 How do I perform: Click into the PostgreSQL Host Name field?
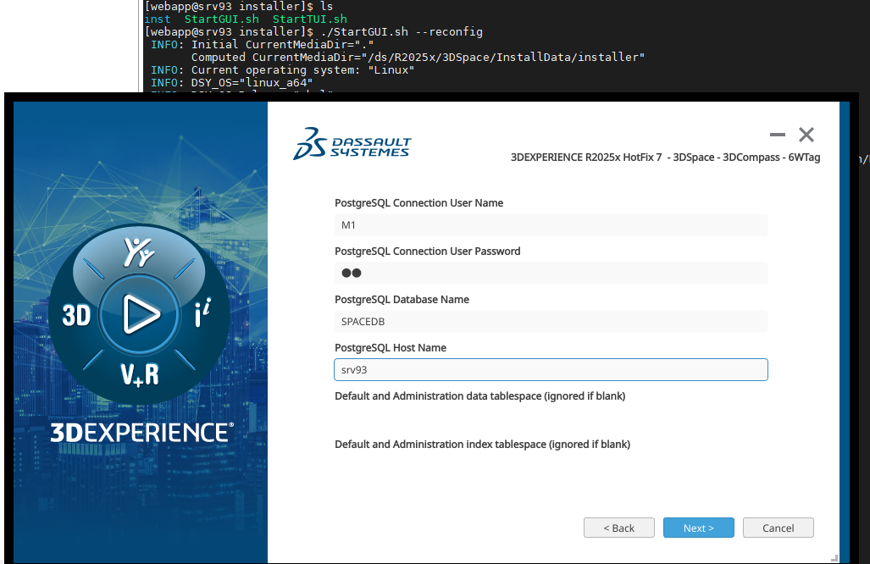[551, 370]
